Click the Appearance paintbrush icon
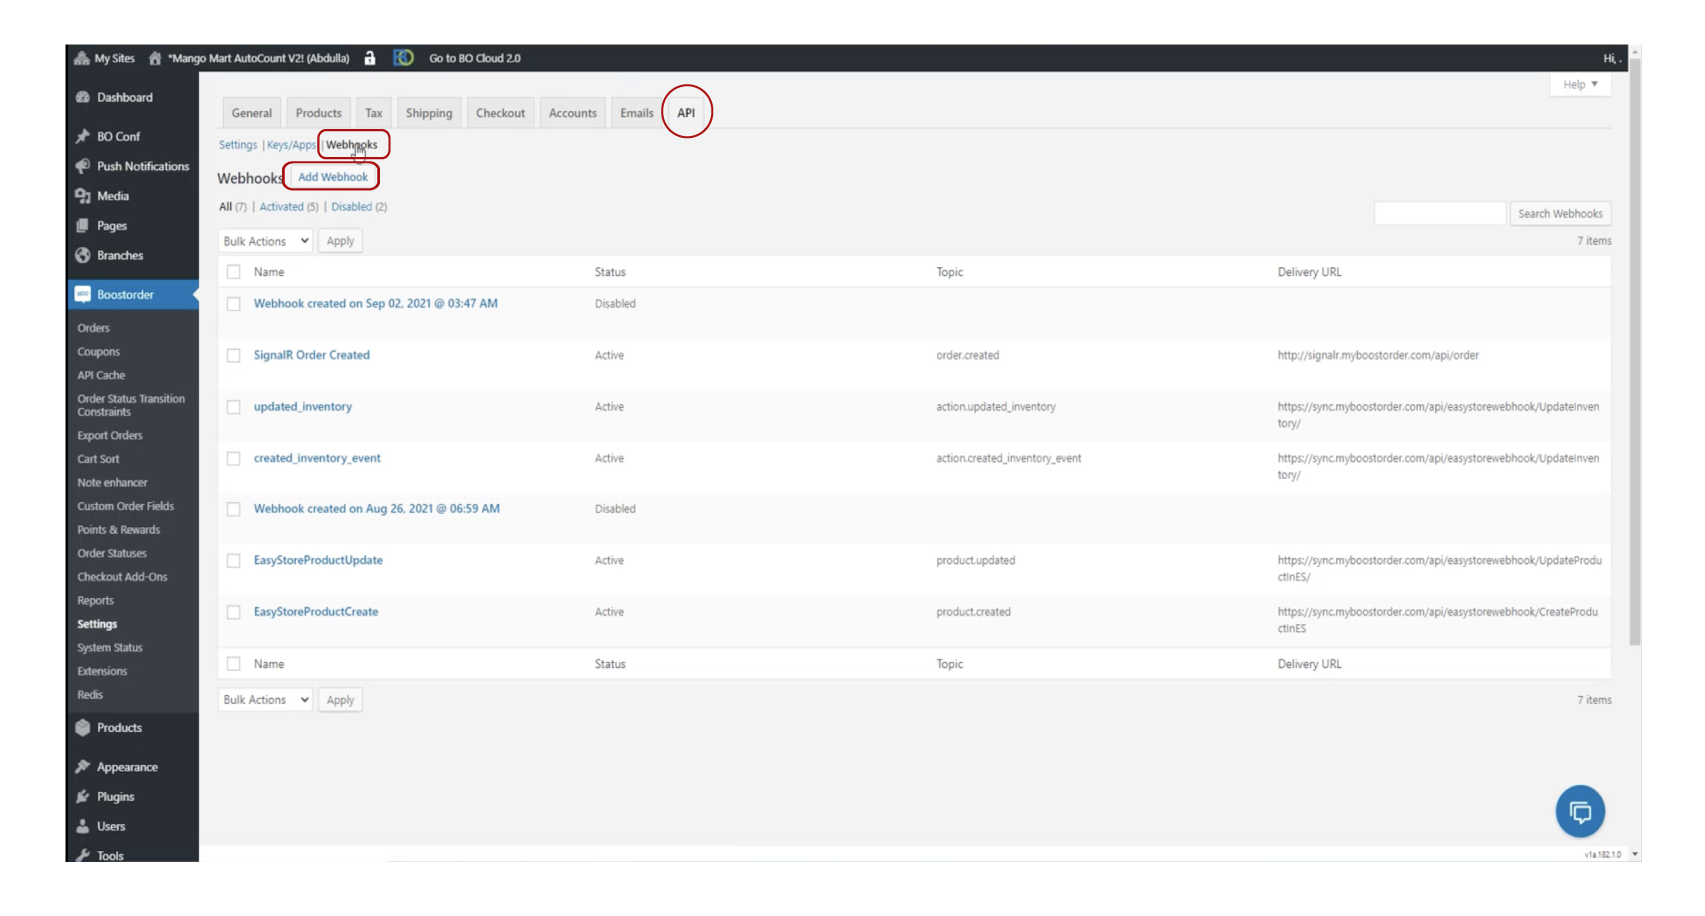Screen dimensions: 1705x916 [83, 767]
